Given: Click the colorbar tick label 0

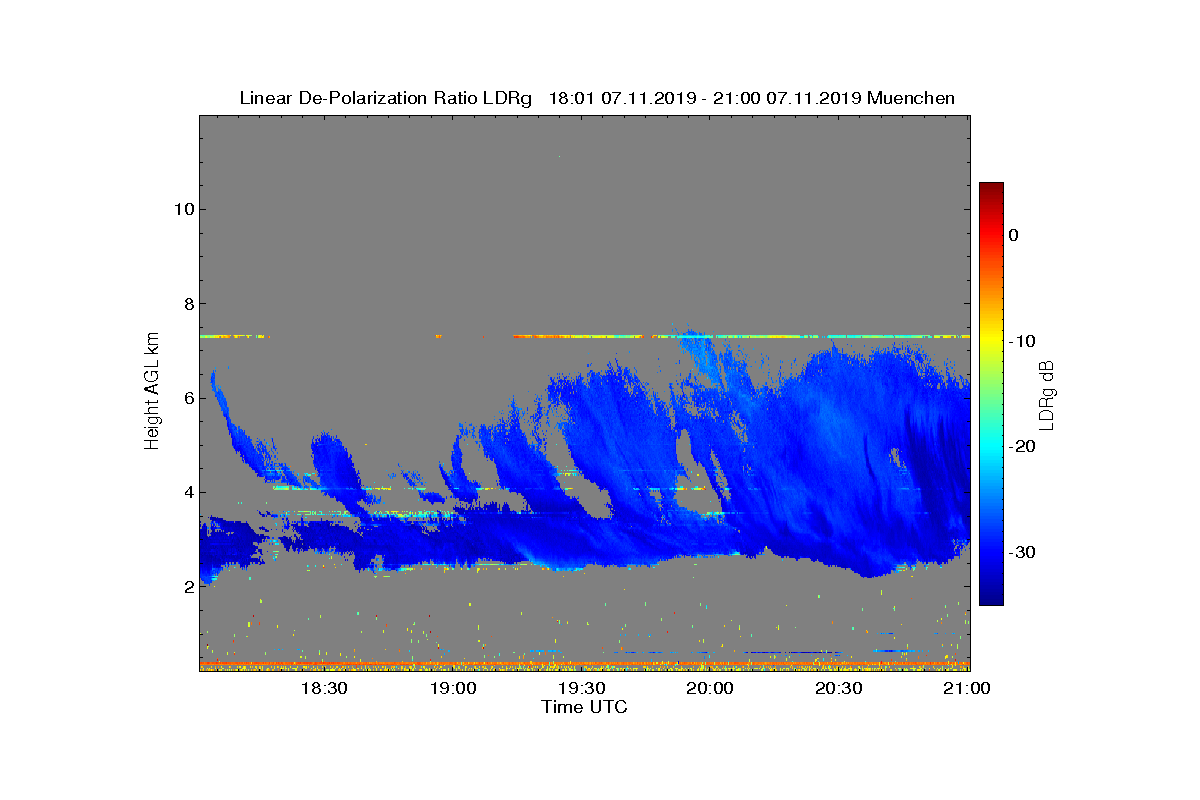Looking at the screenshot, I should click(x=1013, y=235).
